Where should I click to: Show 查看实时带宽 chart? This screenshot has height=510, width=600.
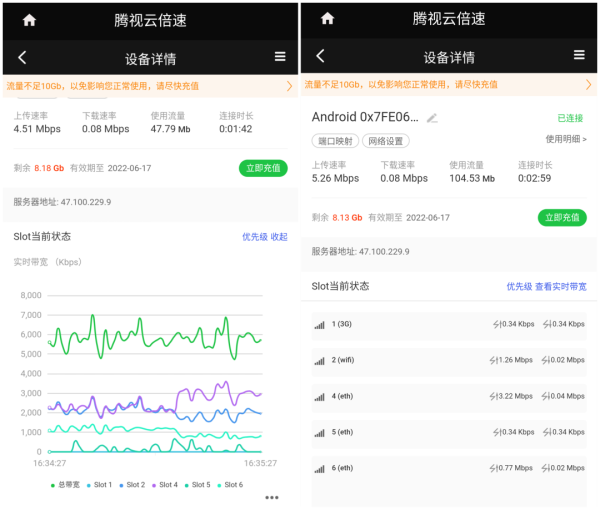click(x=561, y=286)
